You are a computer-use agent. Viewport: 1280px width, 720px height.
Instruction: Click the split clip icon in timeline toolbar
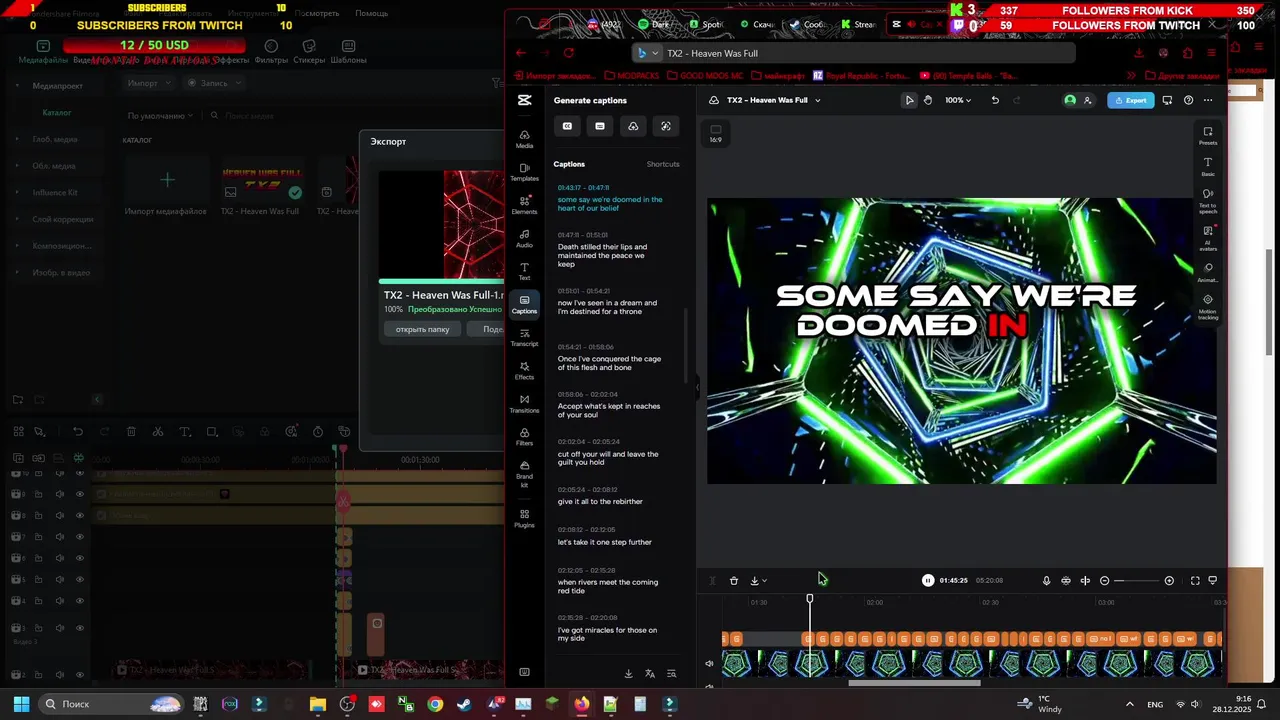[x=1085, y=581]
